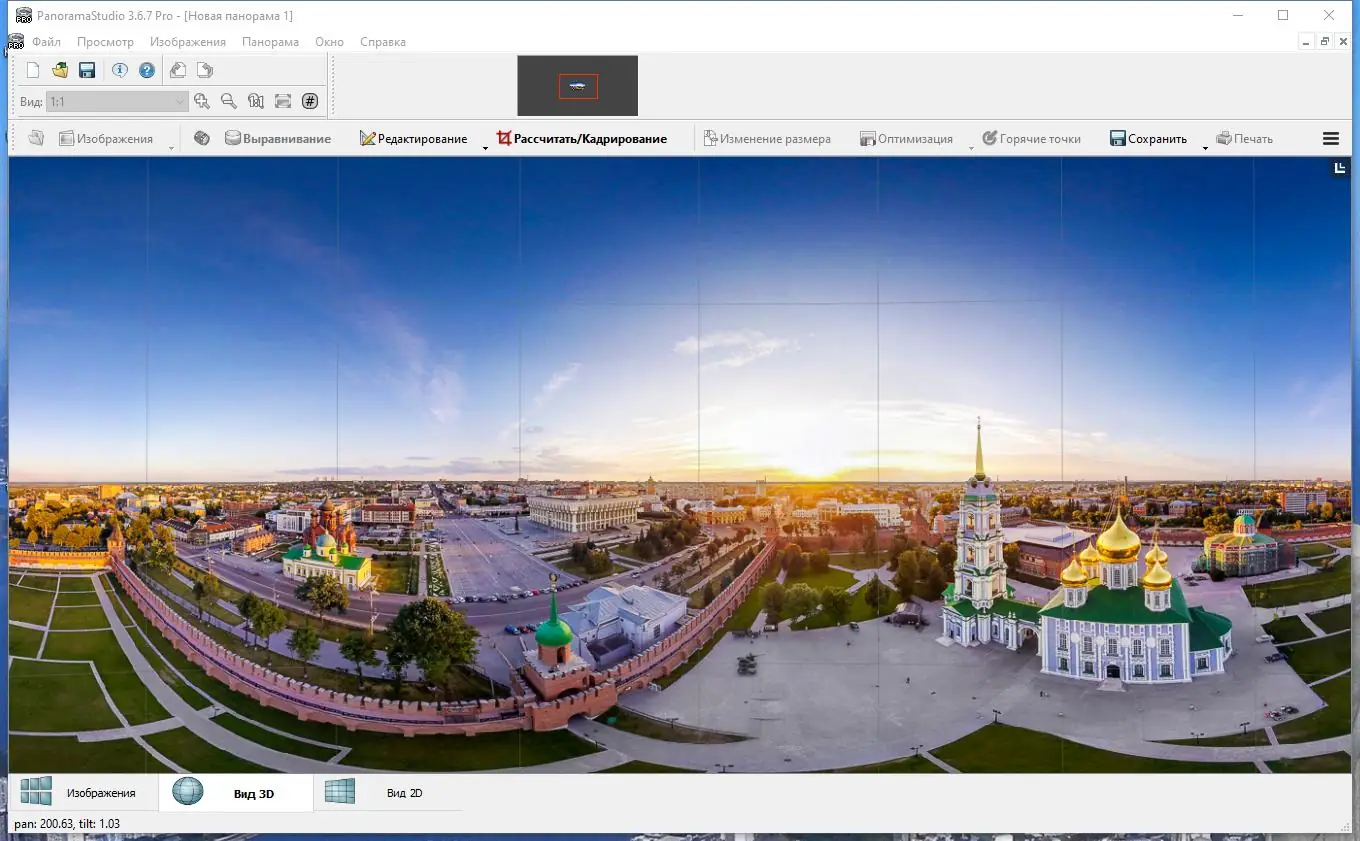Click the Сохранить toolbar button
This screenshot has height=841, width=1360.
(x=1148, y=139)
